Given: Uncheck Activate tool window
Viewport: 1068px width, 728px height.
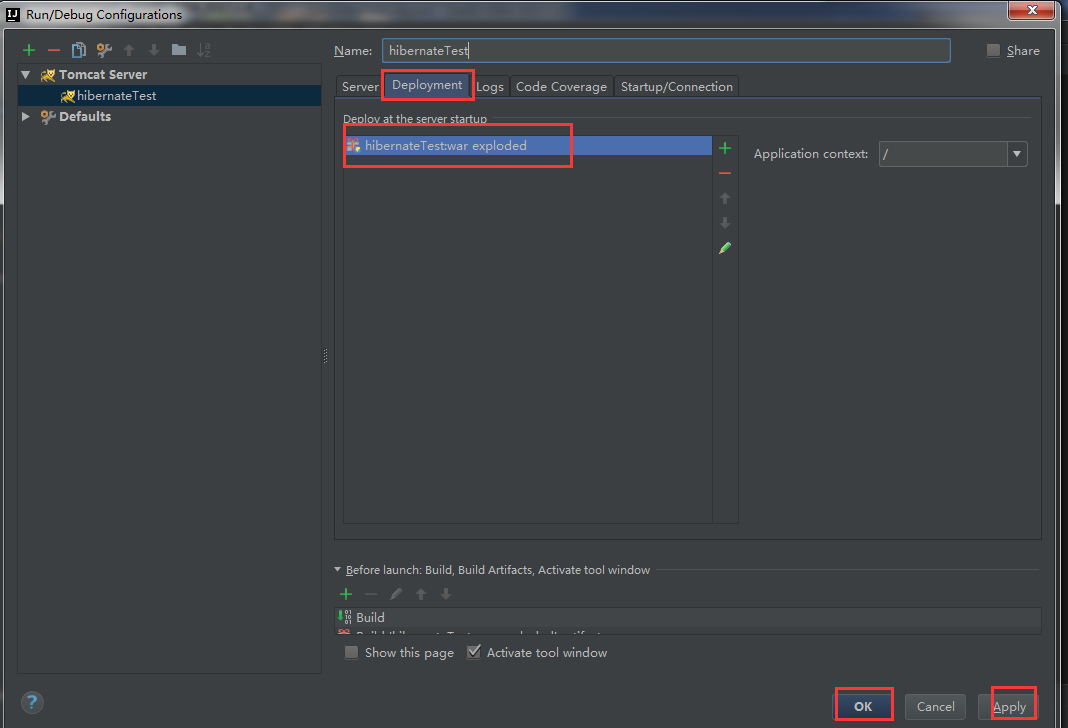Looking at the screenshot, I should click(473, 652).
